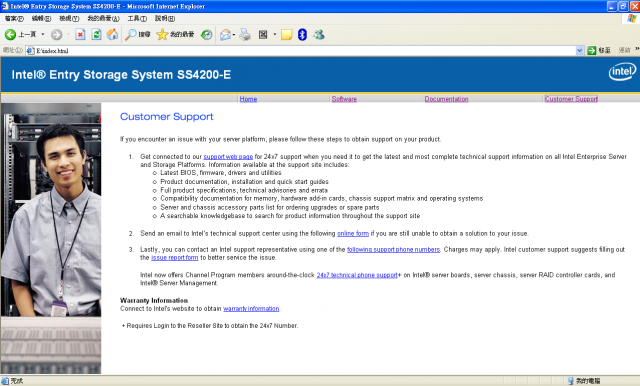This screenshot has width=640, height=386.
Task: Open the History clock-globe icon
Action: 207,35
